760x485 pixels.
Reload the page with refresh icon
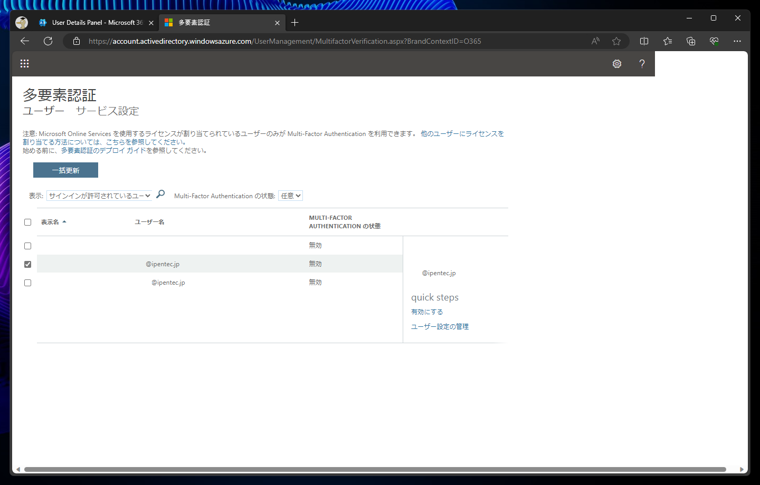[x=48, y=41]
